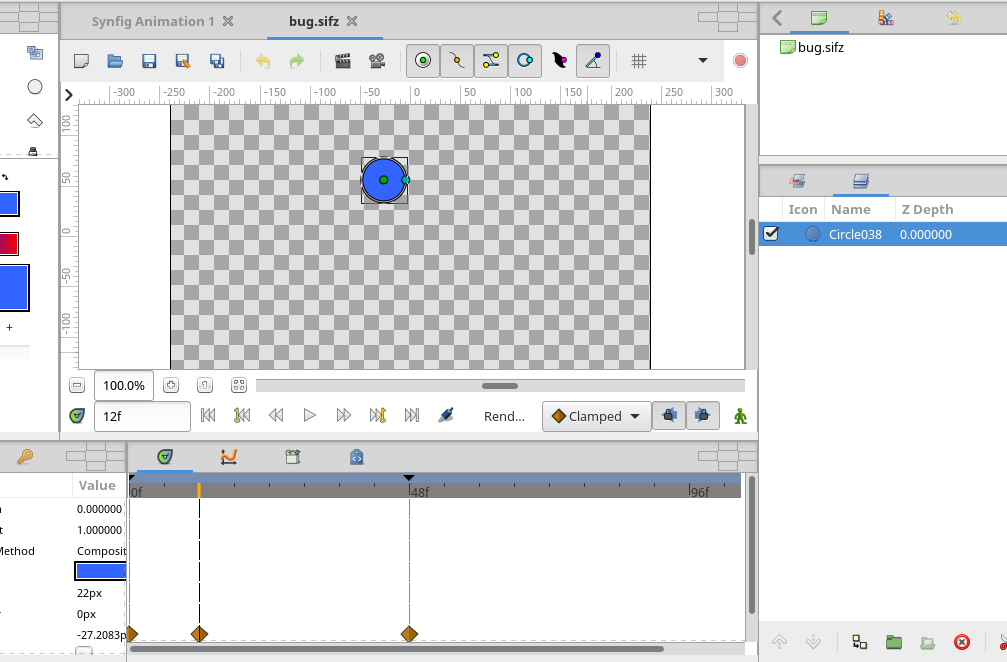Click the blue color parameter swatch
This screenshot has height=662, width=1007.
pos(101,571)
